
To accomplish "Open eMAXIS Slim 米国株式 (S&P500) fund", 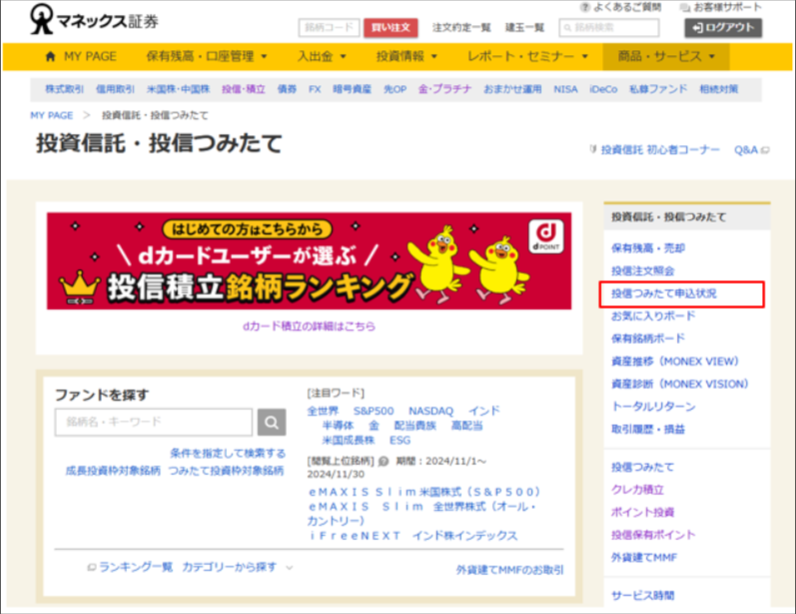I will click(x=425, y=492).
